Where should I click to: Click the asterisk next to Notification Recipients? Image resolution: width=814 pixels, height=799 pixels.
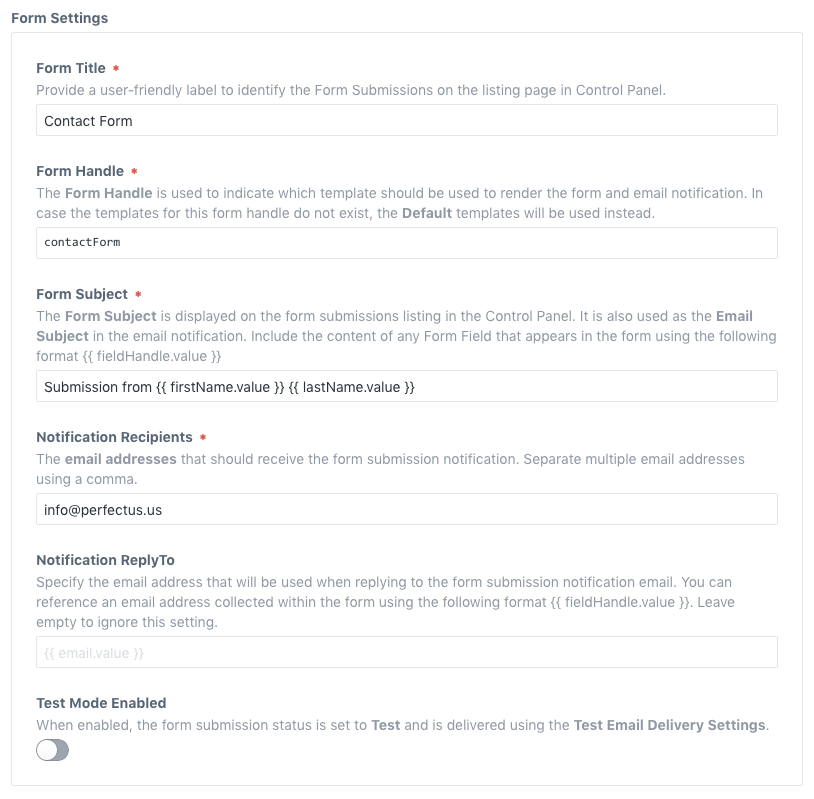[203, 438]
